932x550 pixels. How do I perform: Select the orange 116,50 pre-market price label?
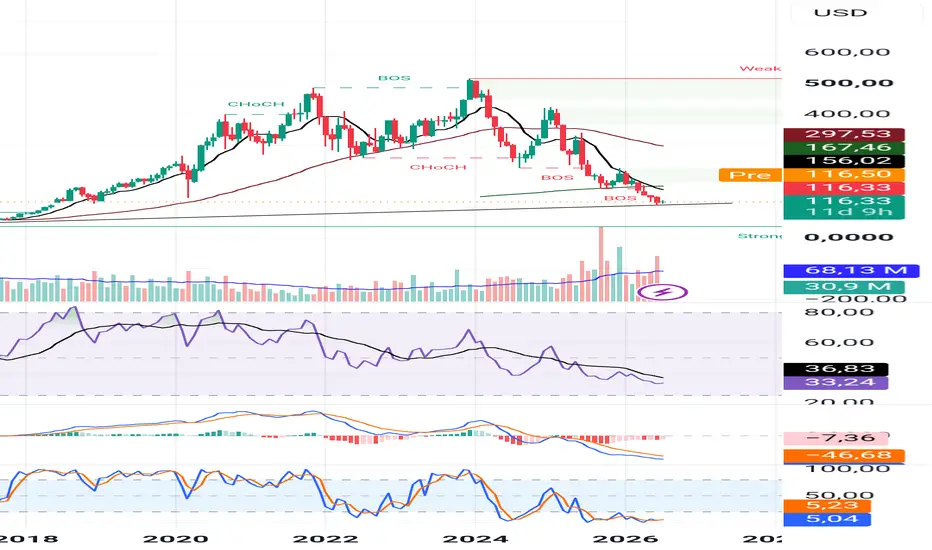[844, 175]
